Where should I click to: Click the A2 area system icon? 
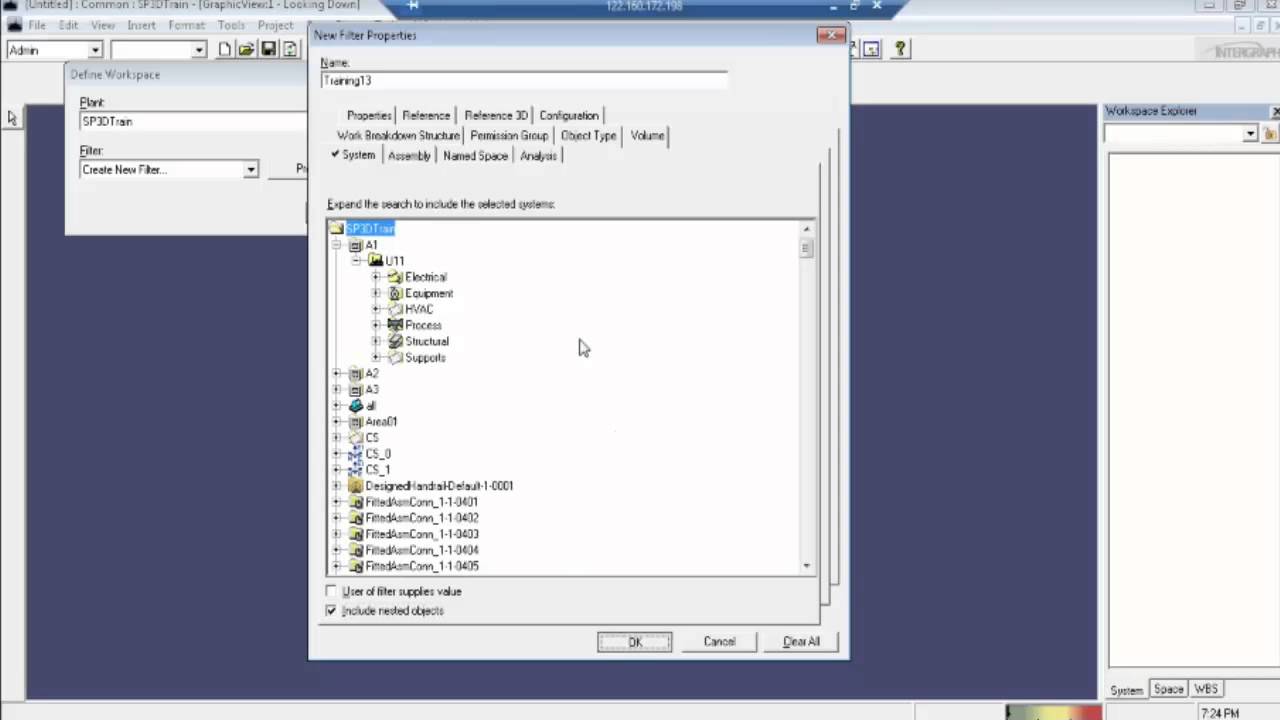pyautogui.click(x=356, y=373)
